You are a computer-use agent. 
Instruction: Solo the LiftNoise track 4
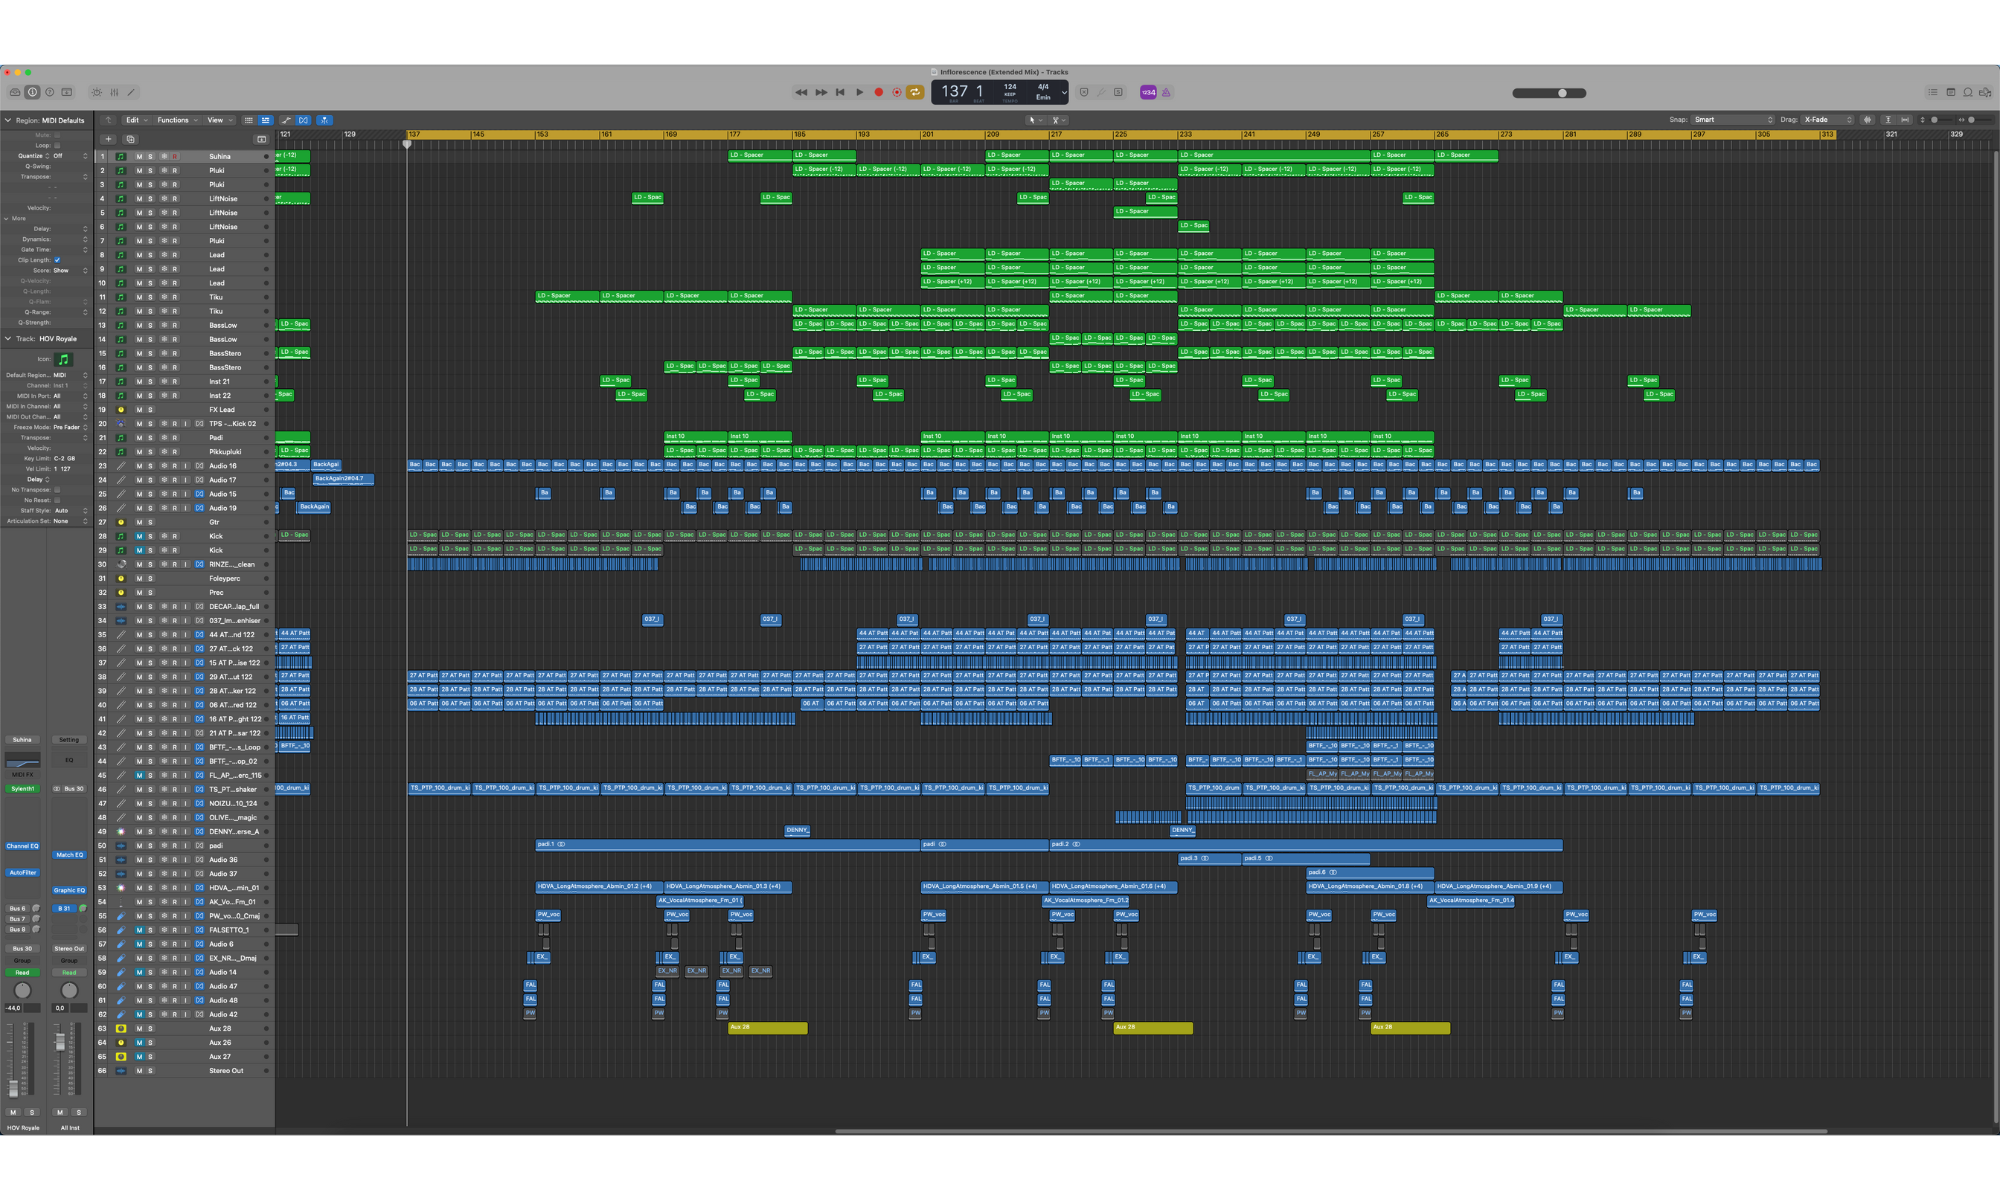point(151,198)
